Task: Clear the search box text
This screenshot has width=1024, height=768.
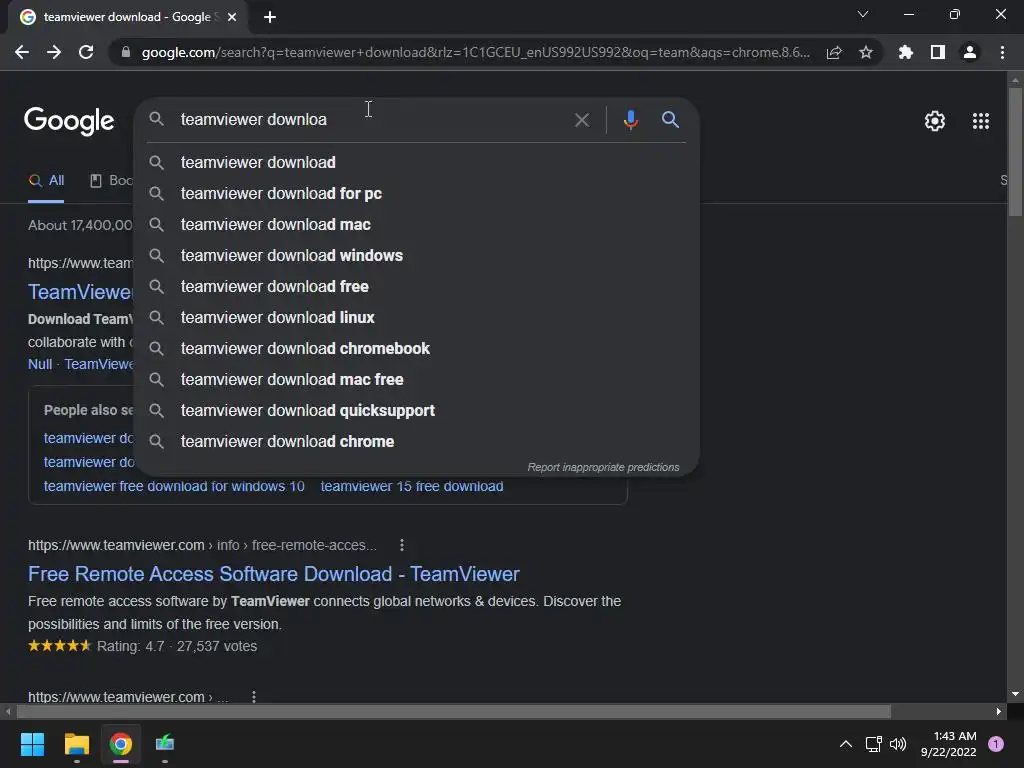Action: (581, 120)
